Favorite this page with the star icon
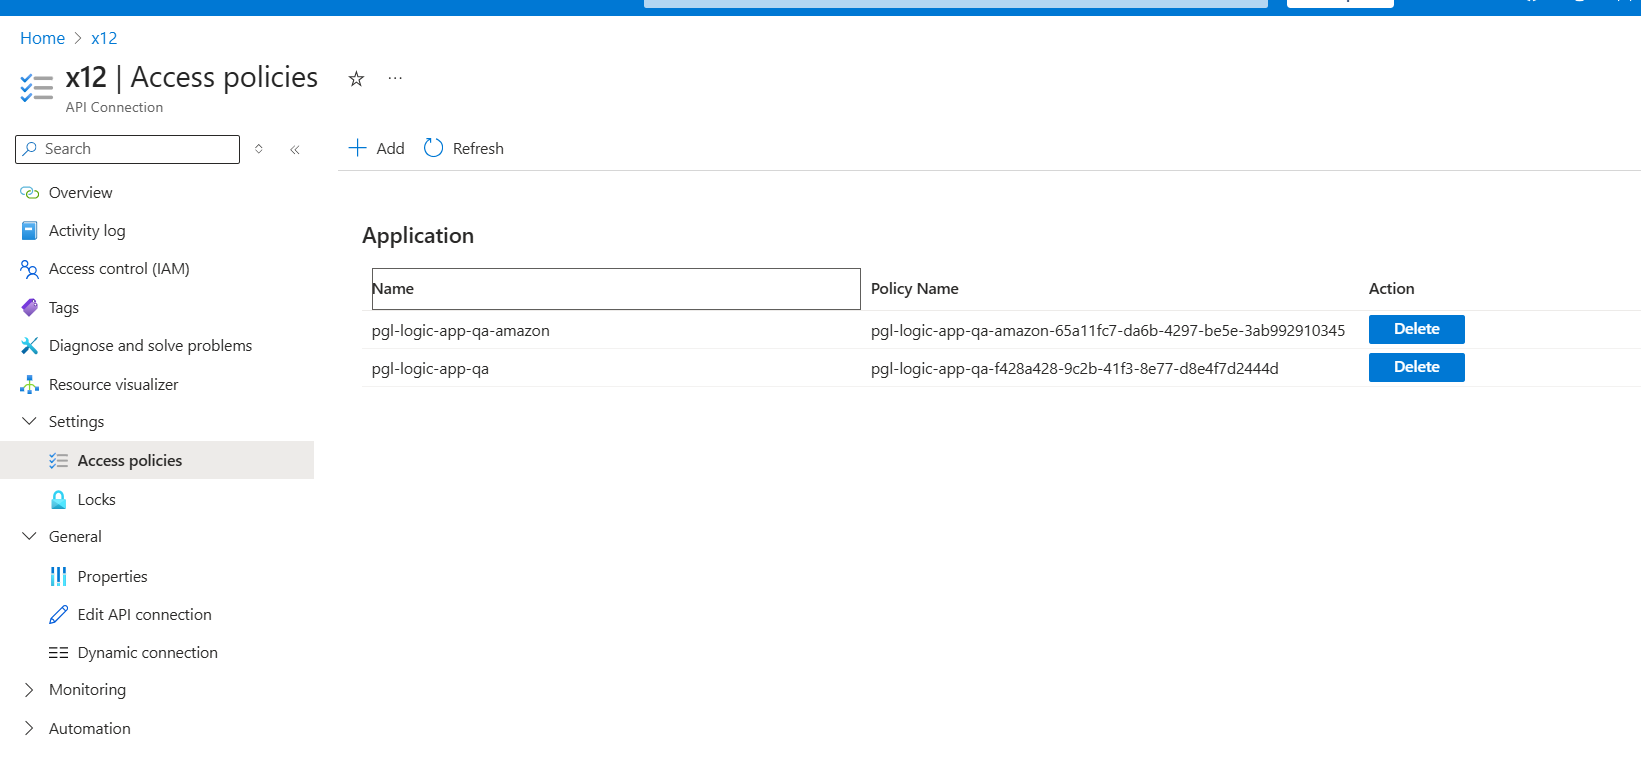This screenshot has height=758, width=1641. (x=356, y=78)
